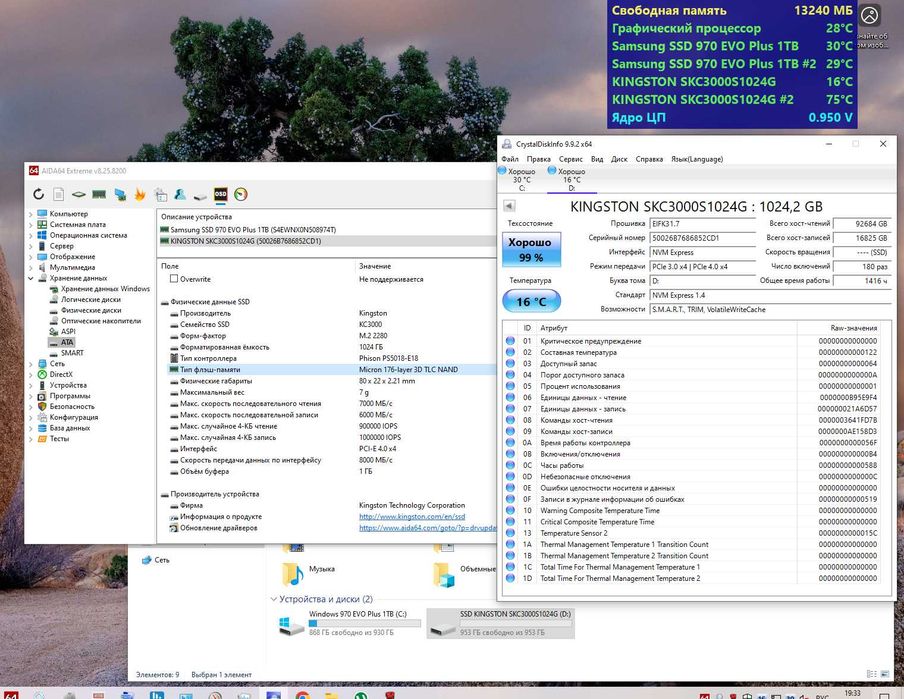Select the KINGSTON SKC3000S1024G device row in AIDA64
Image resolution: width=904 pixels, height=699 pixels.
327,241
